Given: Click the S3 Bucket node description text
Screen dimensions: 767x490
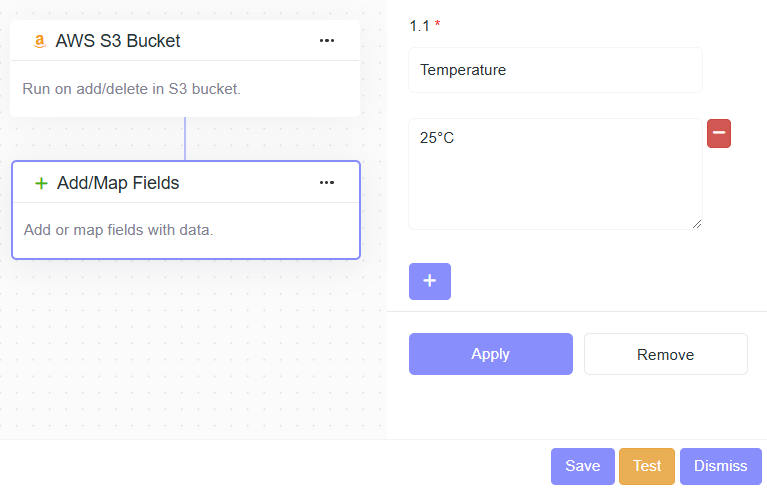Looking at the screenshot, I should (x=131, y=89).
